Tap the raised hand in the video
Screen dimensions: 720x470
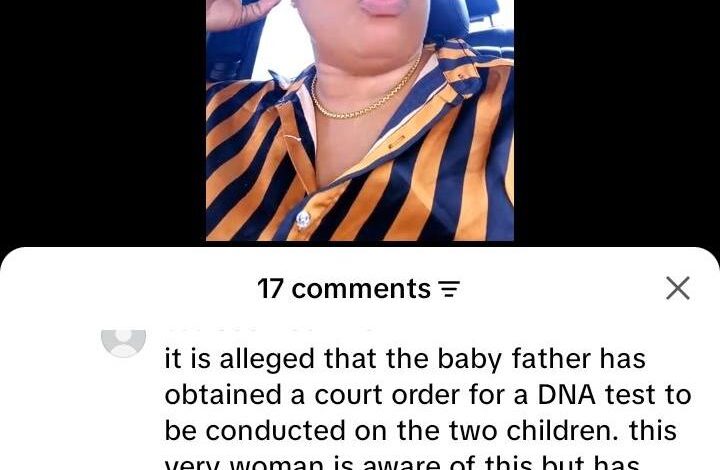239,13
